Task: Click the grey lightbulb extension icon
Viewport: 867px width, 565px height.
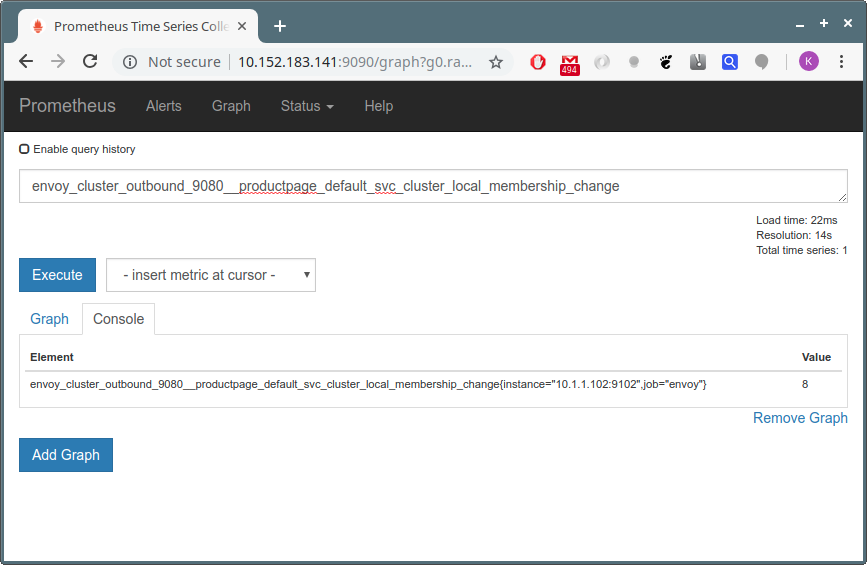Action: (634, 62)
